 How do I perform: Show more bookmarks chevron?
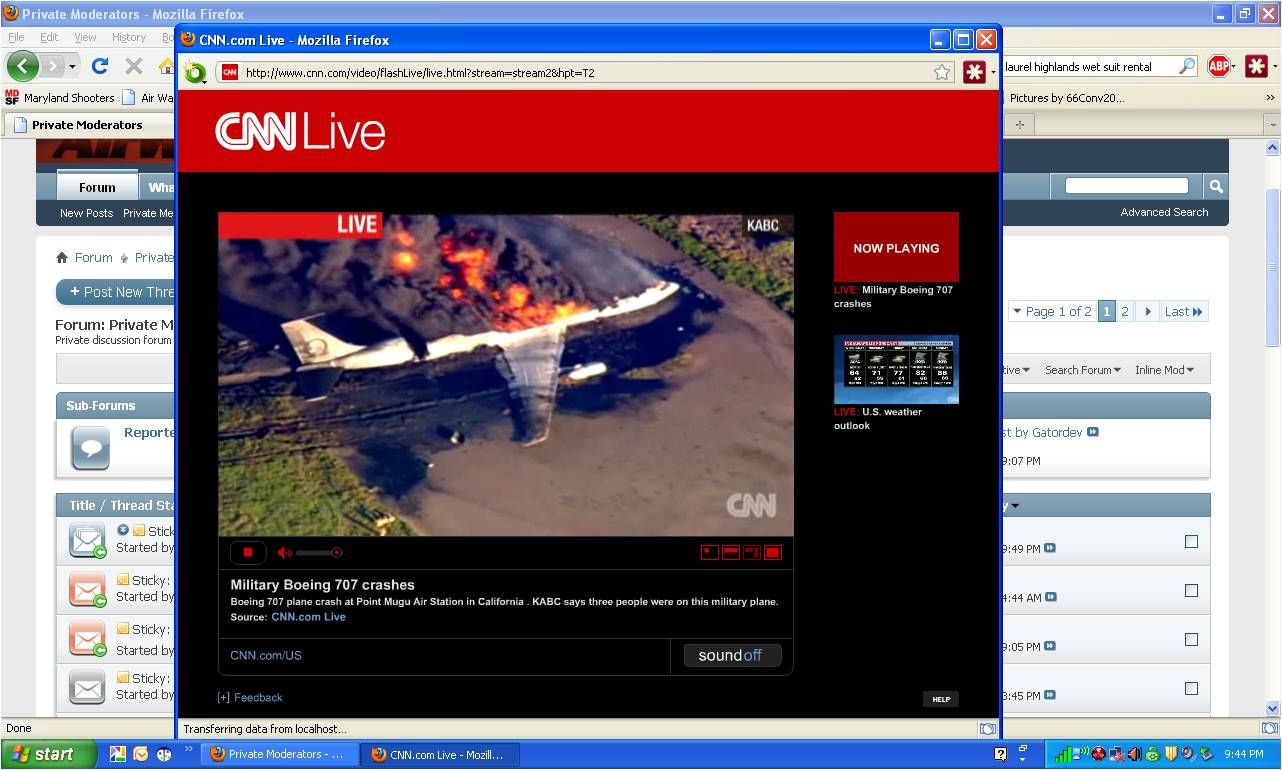[x=1270, y=98]
